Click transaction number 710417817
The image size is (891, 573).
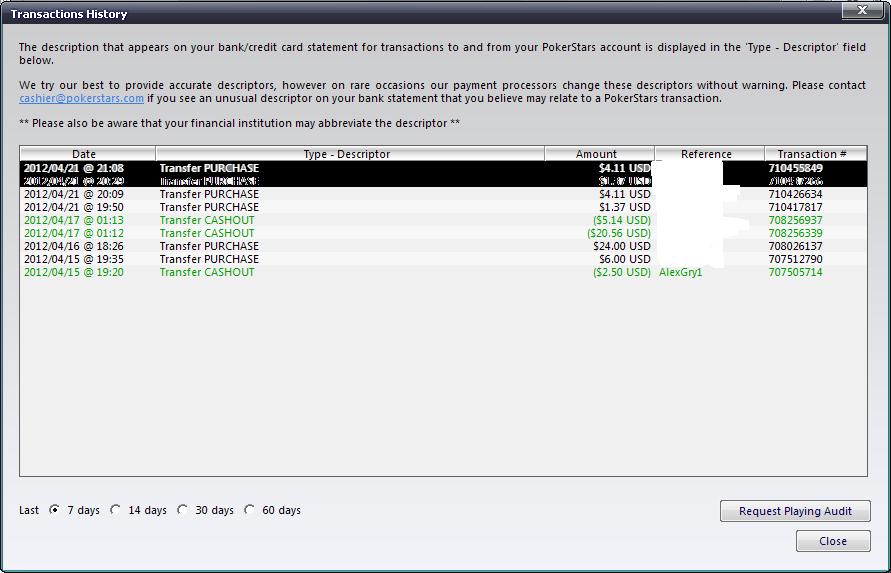(796, 207)
